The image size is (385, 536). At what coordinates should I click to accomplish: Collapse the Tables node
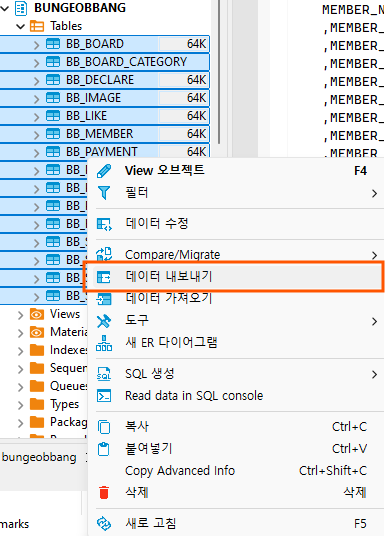[21, 26]
